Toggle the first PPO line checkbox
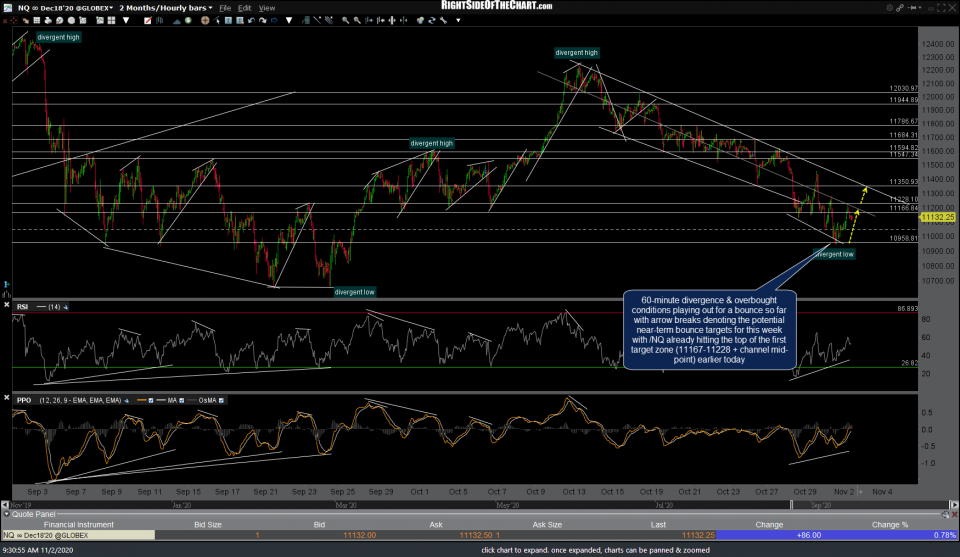Viewport: 960px width, 557px height. pos(151,400)
